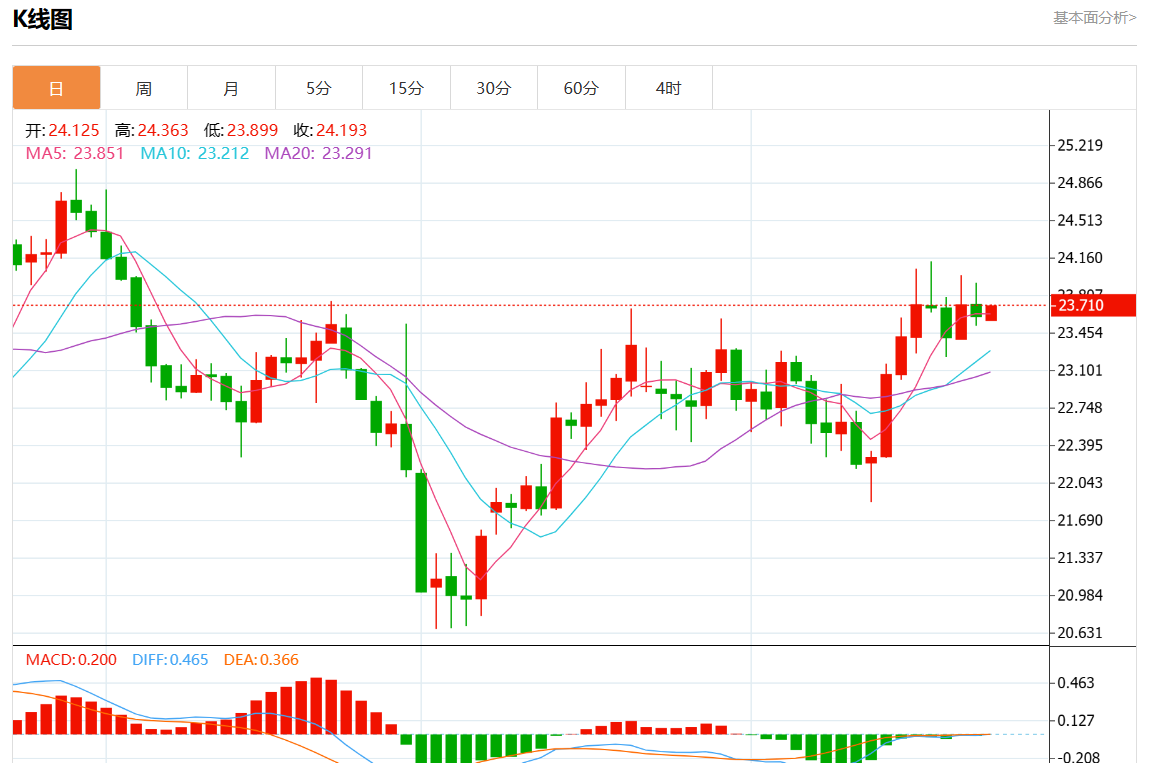Click the 高:24.363 high price value

[x=151, y=130]
